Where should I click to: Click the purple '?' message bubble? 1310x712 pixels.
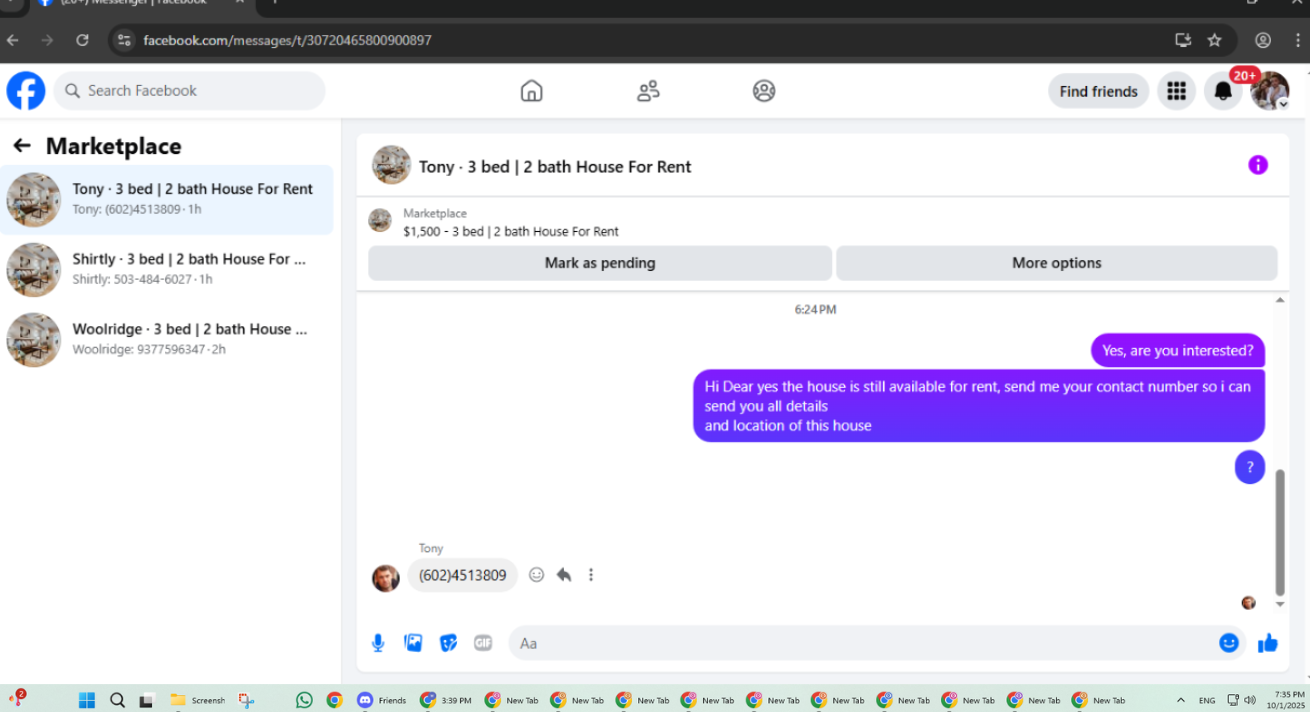(x=1250, y=467)
